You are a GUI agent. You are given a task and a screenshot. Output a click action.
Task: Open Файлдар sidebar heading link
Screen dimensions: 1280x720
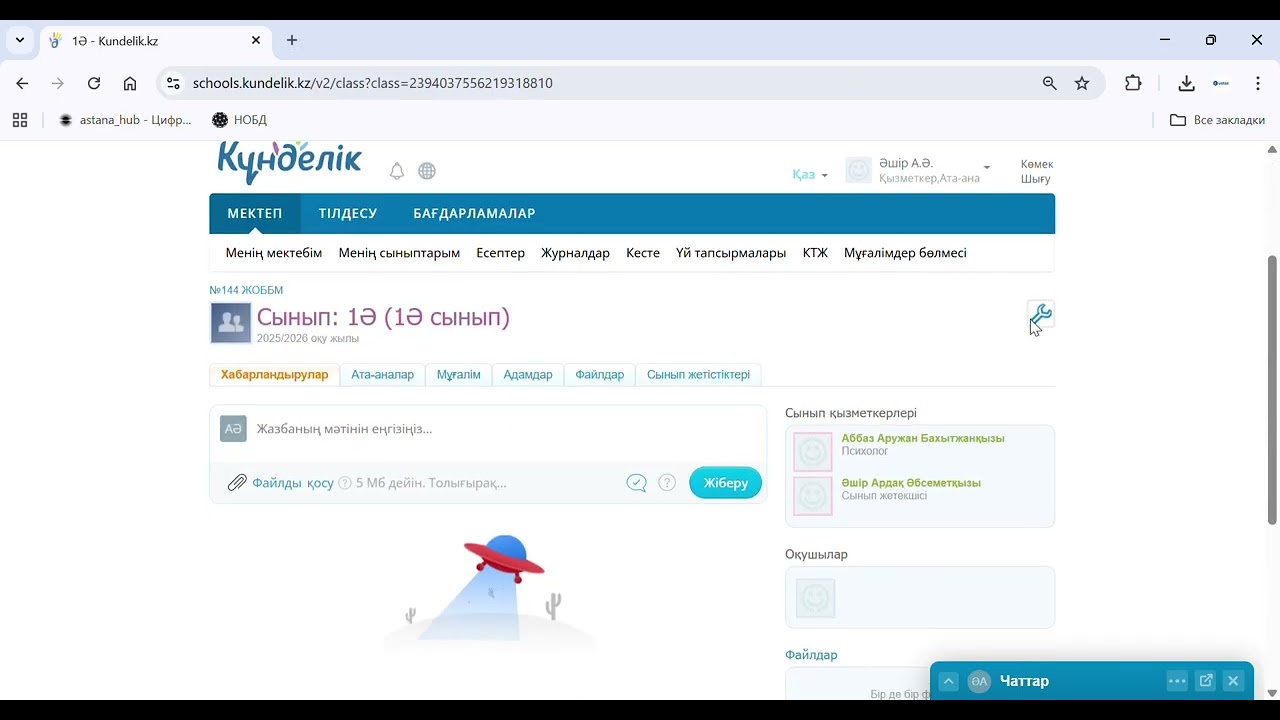point(811,655)
